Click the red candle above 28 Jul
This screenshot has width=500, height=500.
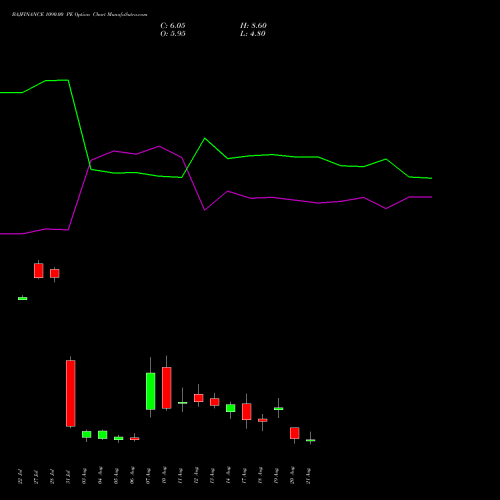55,273
